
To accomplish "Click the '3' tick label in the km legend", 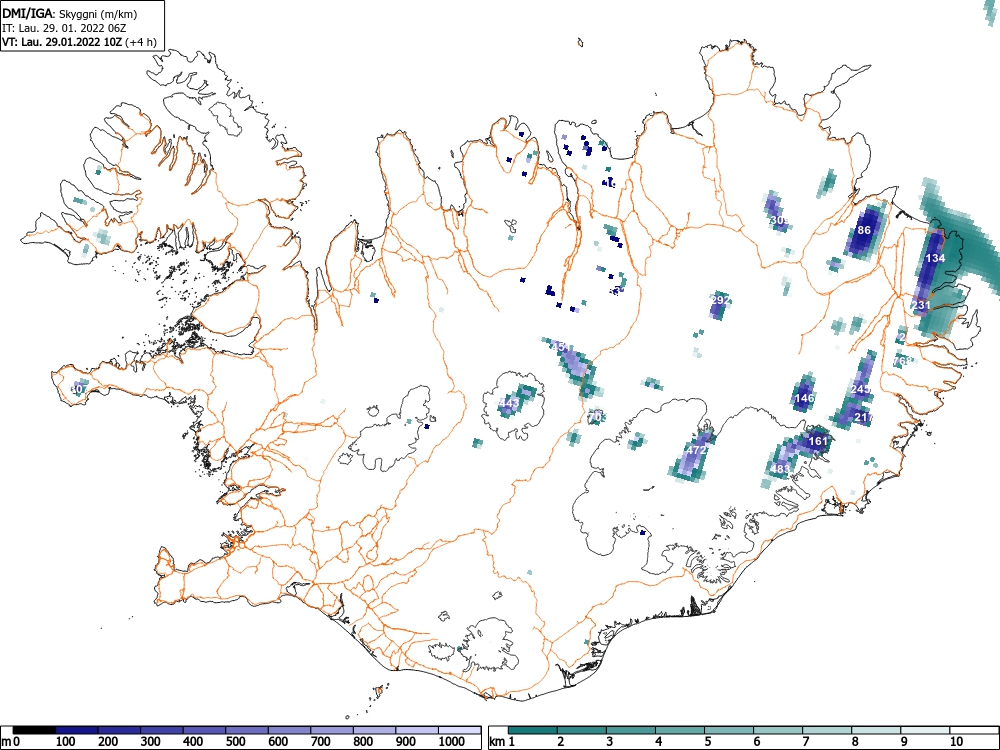I will 610,742.
